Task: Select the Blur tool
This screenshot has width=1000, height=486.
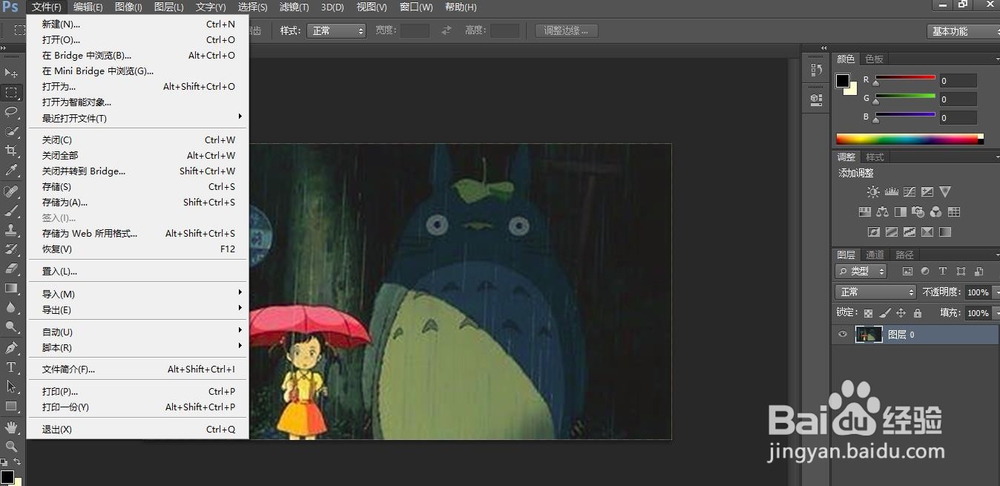Action: [11, 307]
